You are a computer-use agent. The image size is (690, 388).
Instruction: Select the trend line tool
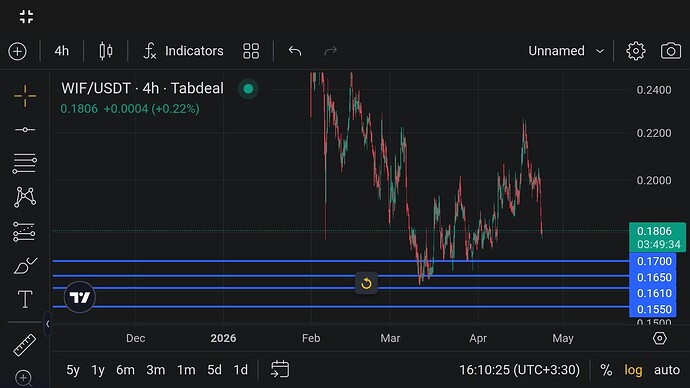point(25,130)
